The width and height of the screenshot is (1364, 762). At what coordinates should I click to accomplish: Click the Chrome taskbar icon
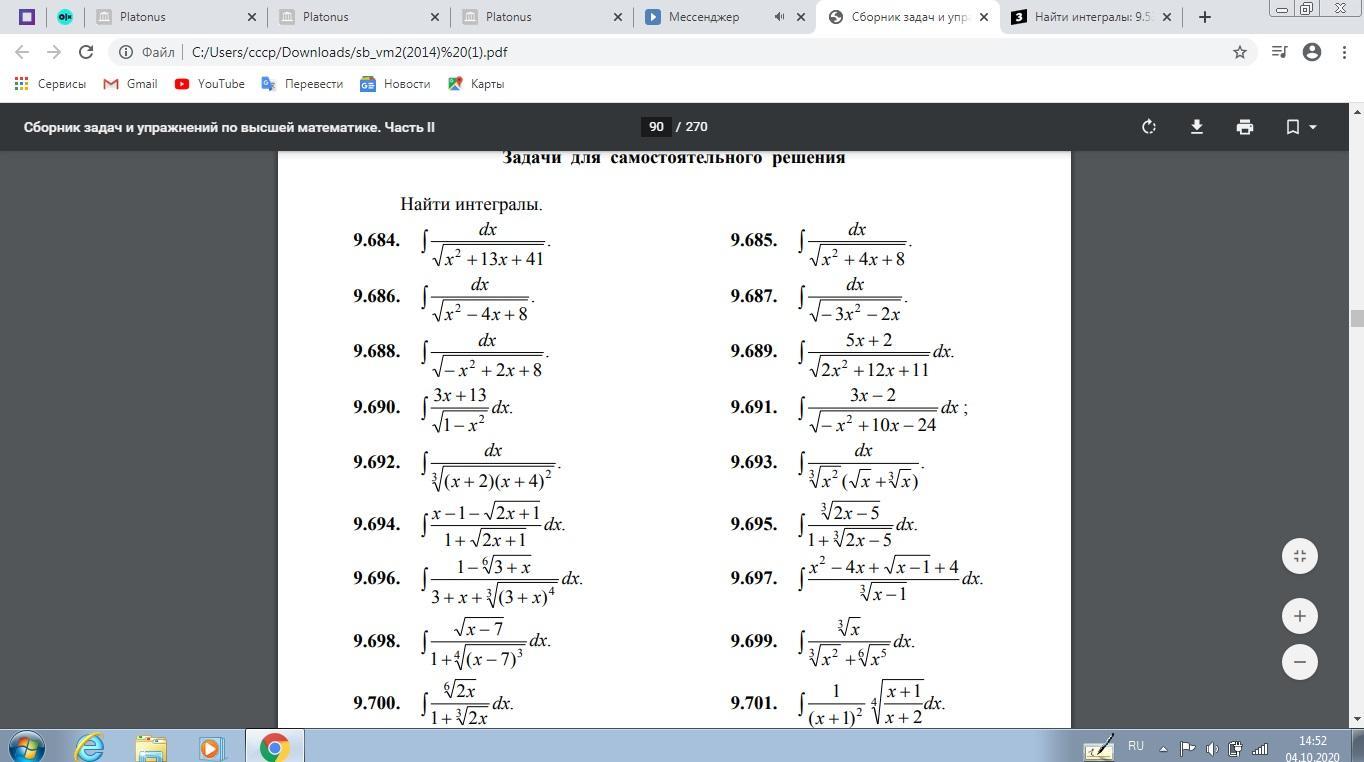coord(274,747)
